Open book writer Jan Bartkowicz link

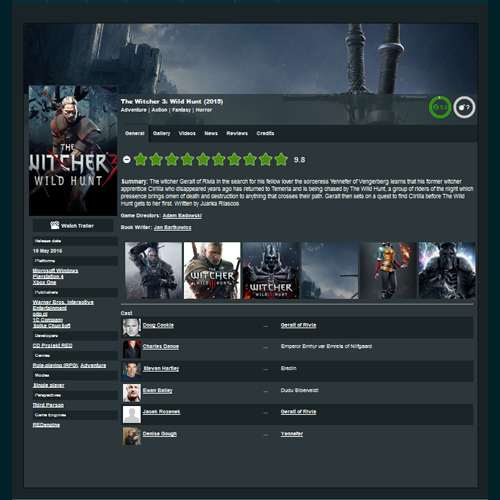coord(172,227)
